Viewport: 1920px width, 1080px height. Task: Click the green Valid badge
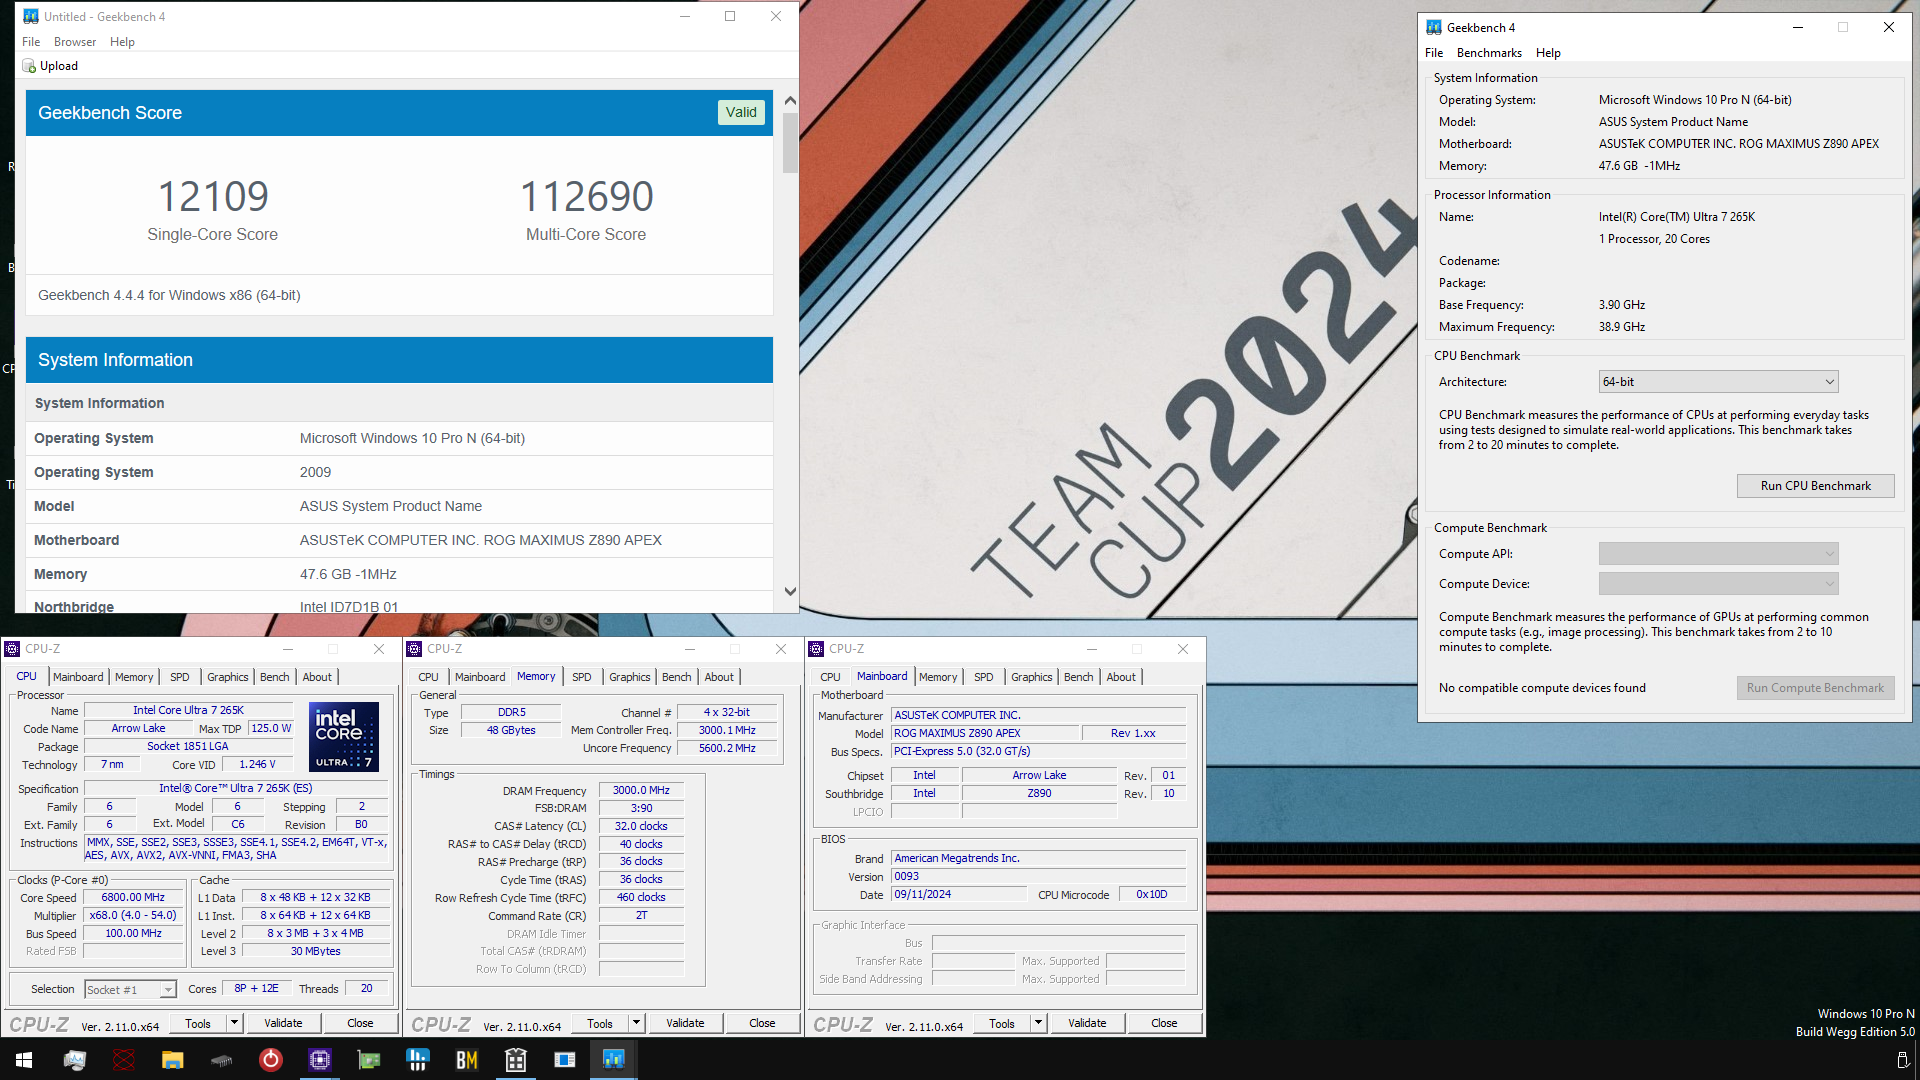click(741, 112)
